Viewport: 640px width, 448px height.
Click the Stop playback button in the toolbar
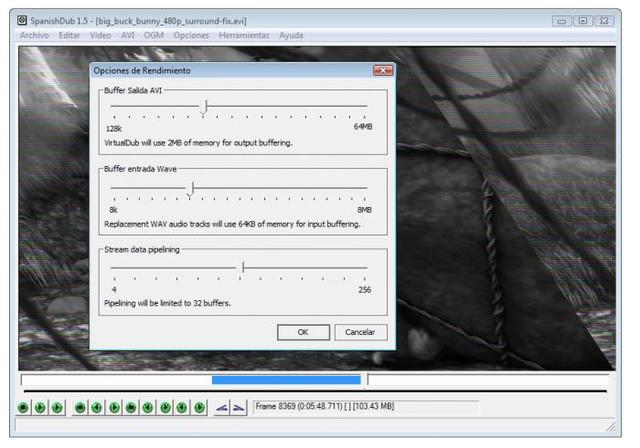point(23,407)
